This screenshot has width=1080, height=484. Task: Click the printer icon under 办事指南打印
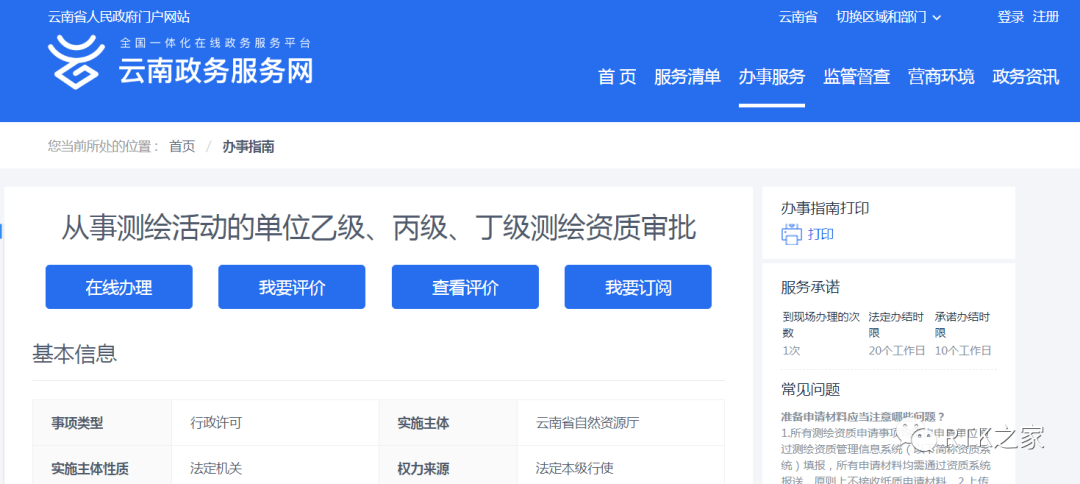click(x=791, y=234)
